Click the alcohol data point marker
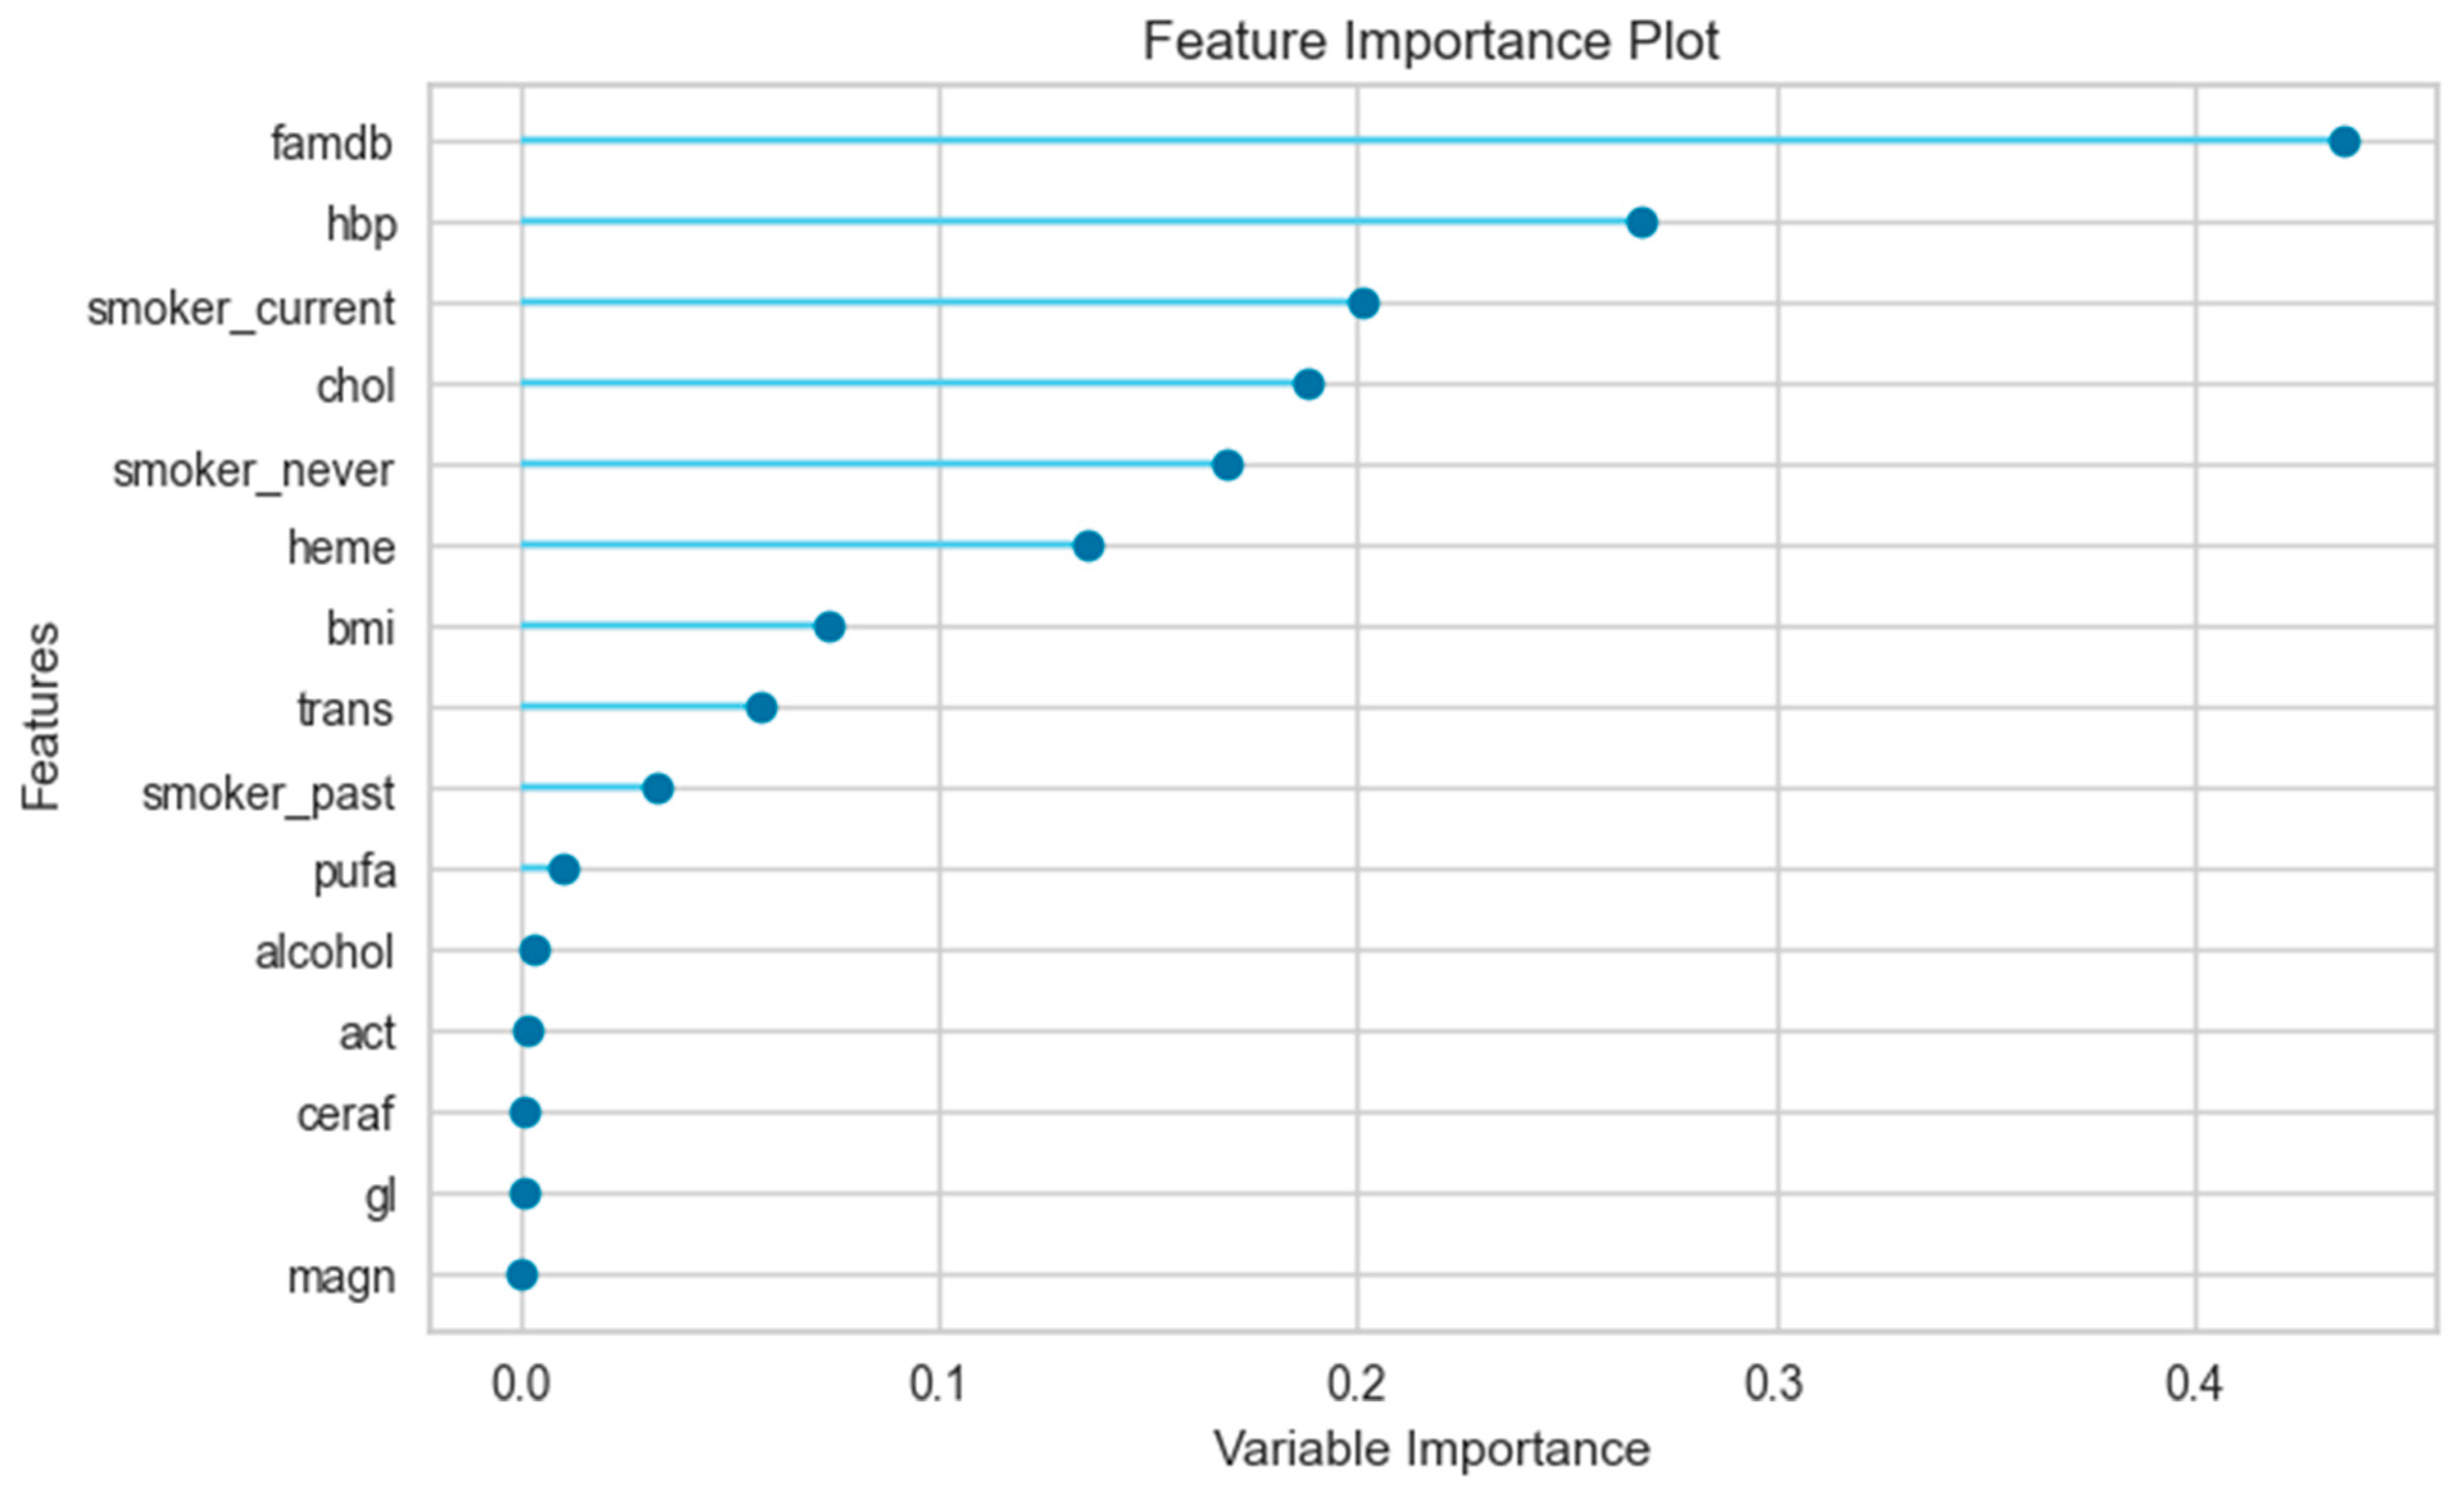Image resolution: width=2464 pixels, height=1497 pixels. tap(535, 950)
